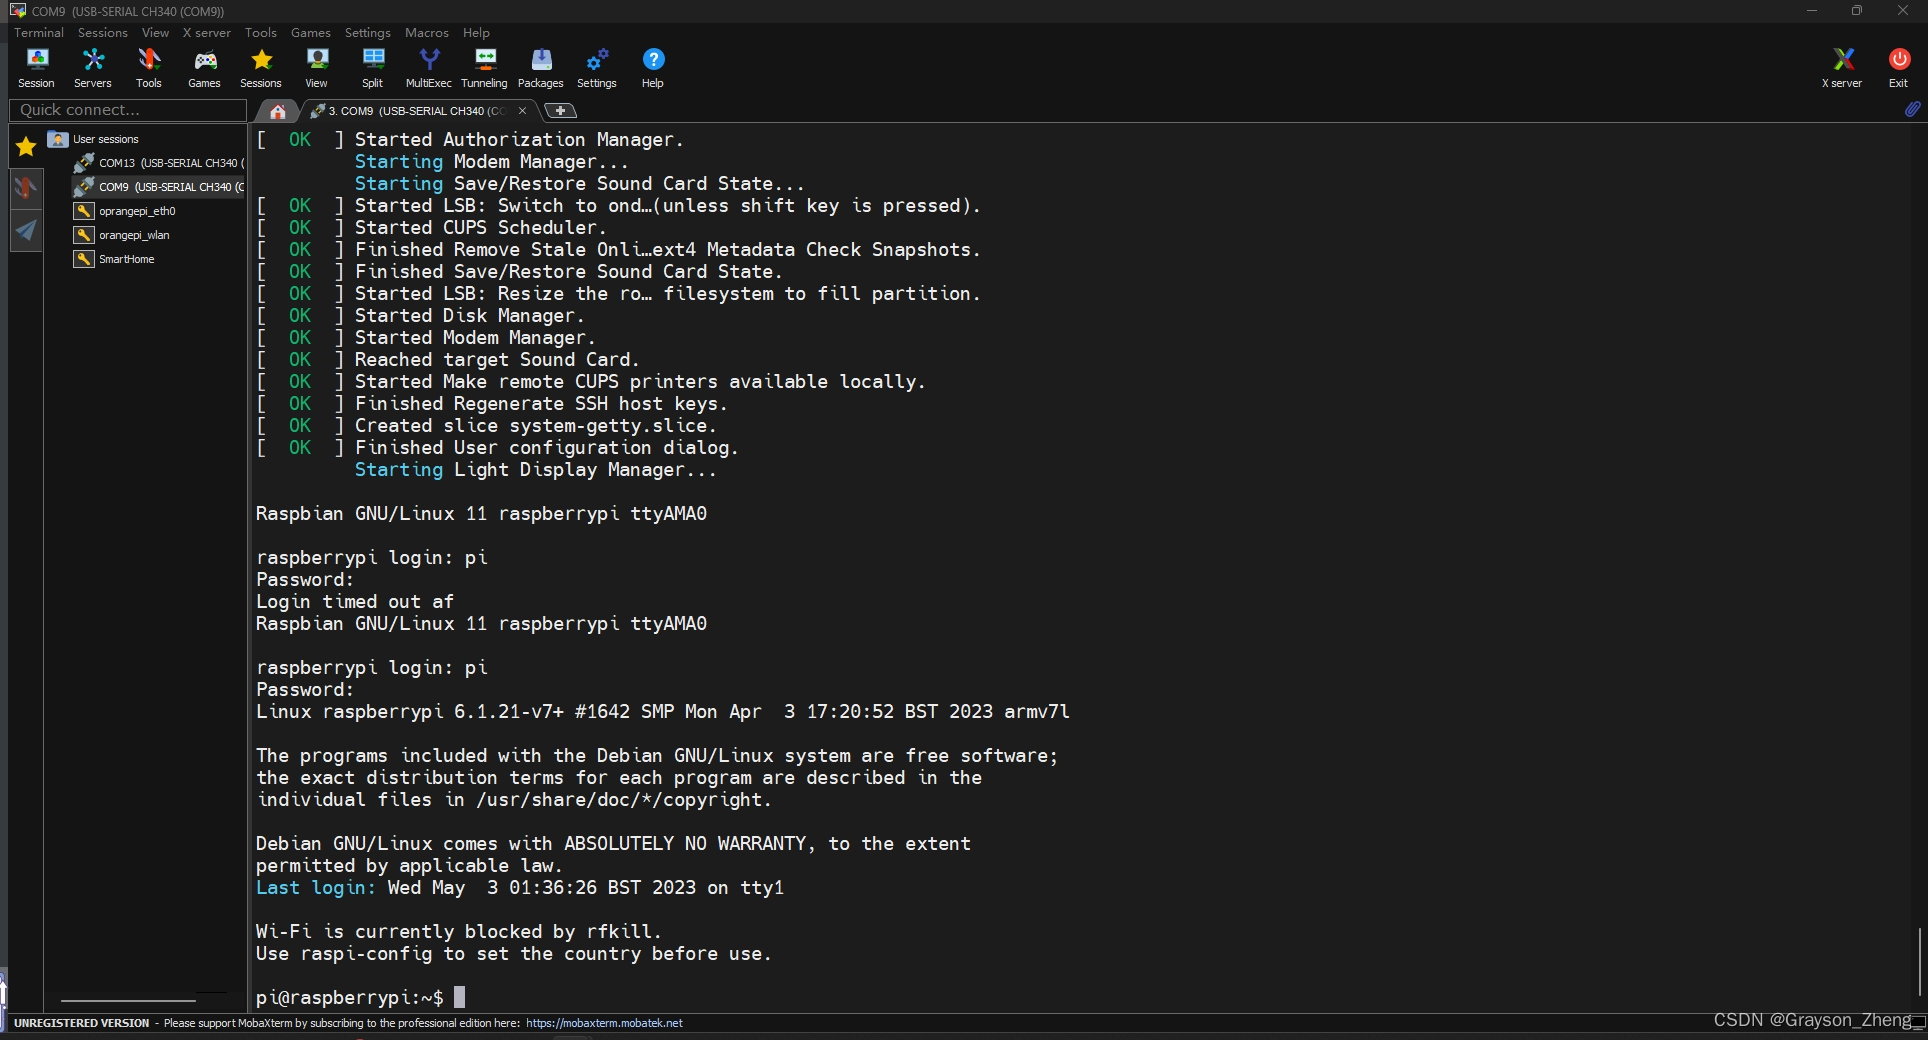Open the View menu in menu bar

coord(155,33)
